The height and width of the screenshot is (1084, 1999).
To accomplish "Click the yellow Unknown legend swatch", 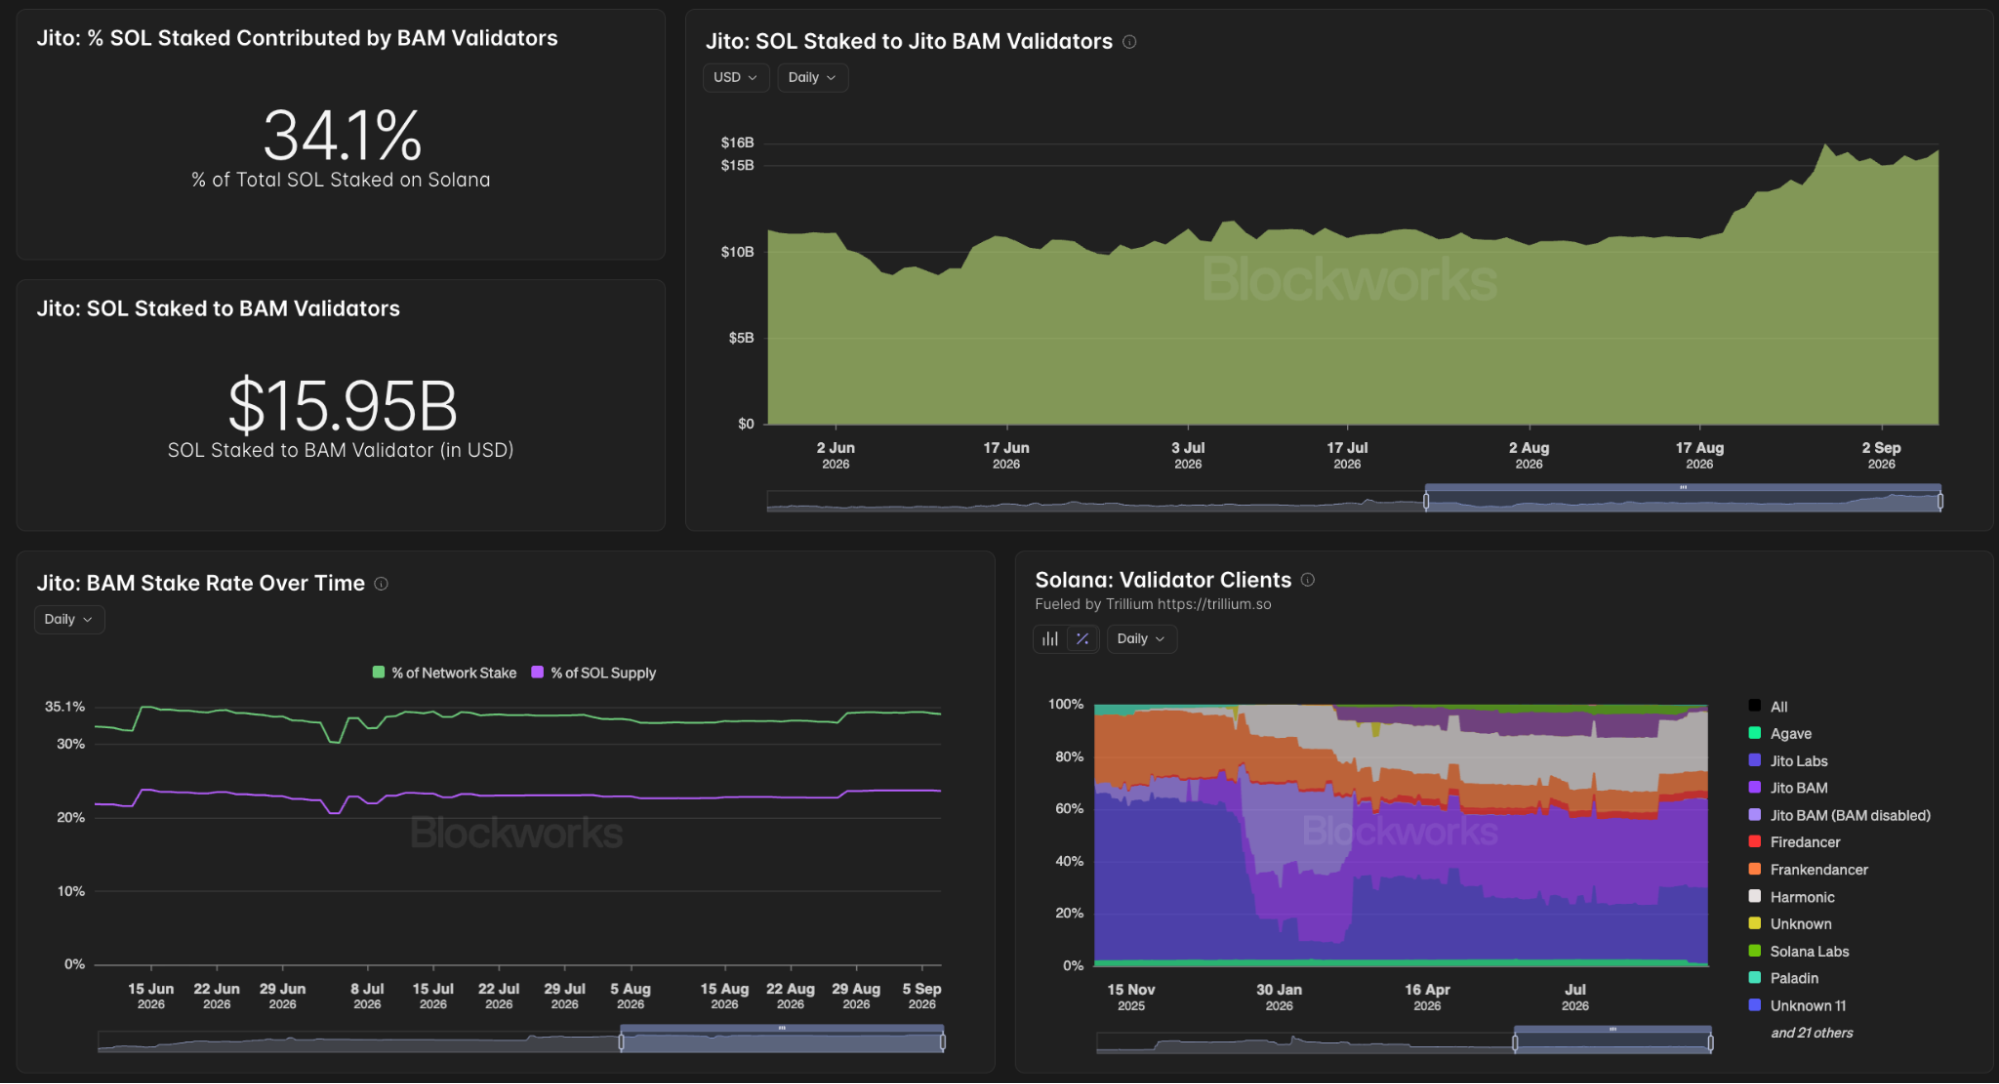I will click(1754, 924).
